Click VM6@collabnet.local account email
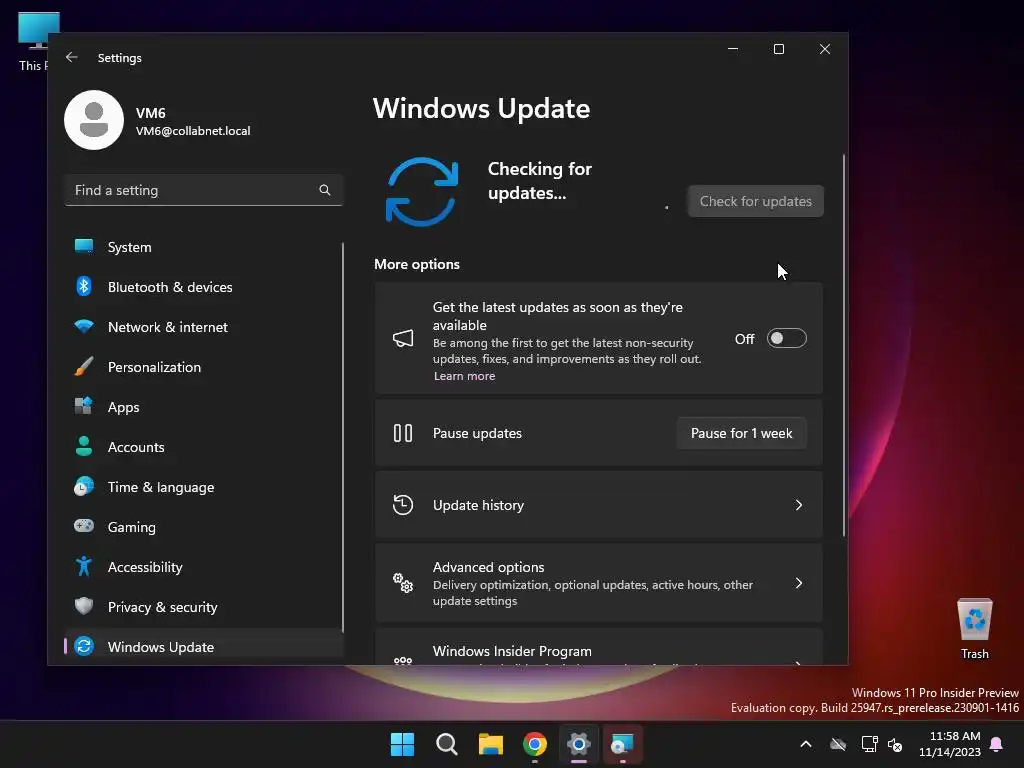 point(193,131)
